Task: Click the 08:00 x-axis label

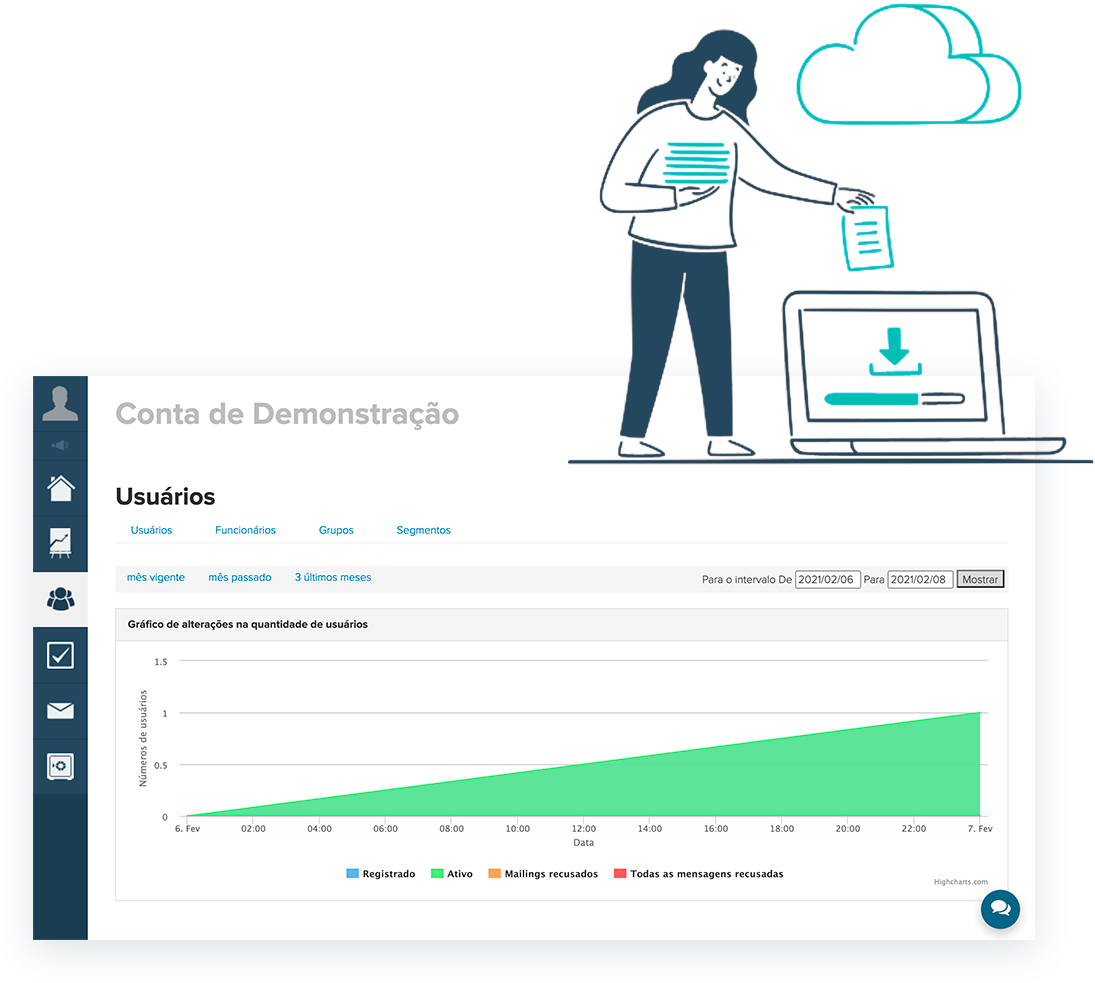Action: [452, 829]
